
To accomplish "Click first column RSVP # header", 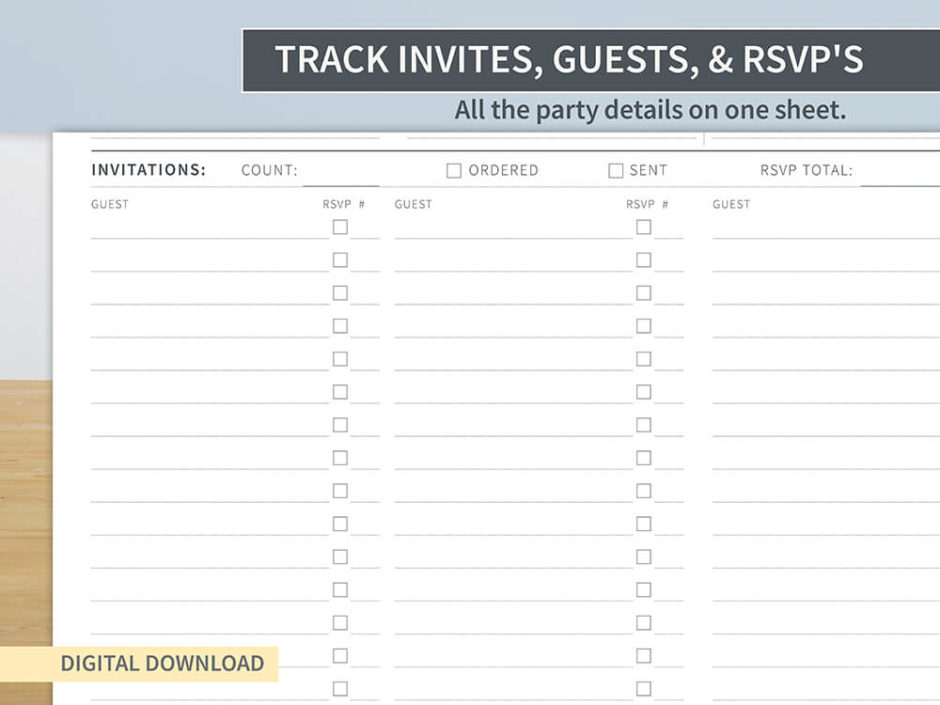I will click(343, 204).
